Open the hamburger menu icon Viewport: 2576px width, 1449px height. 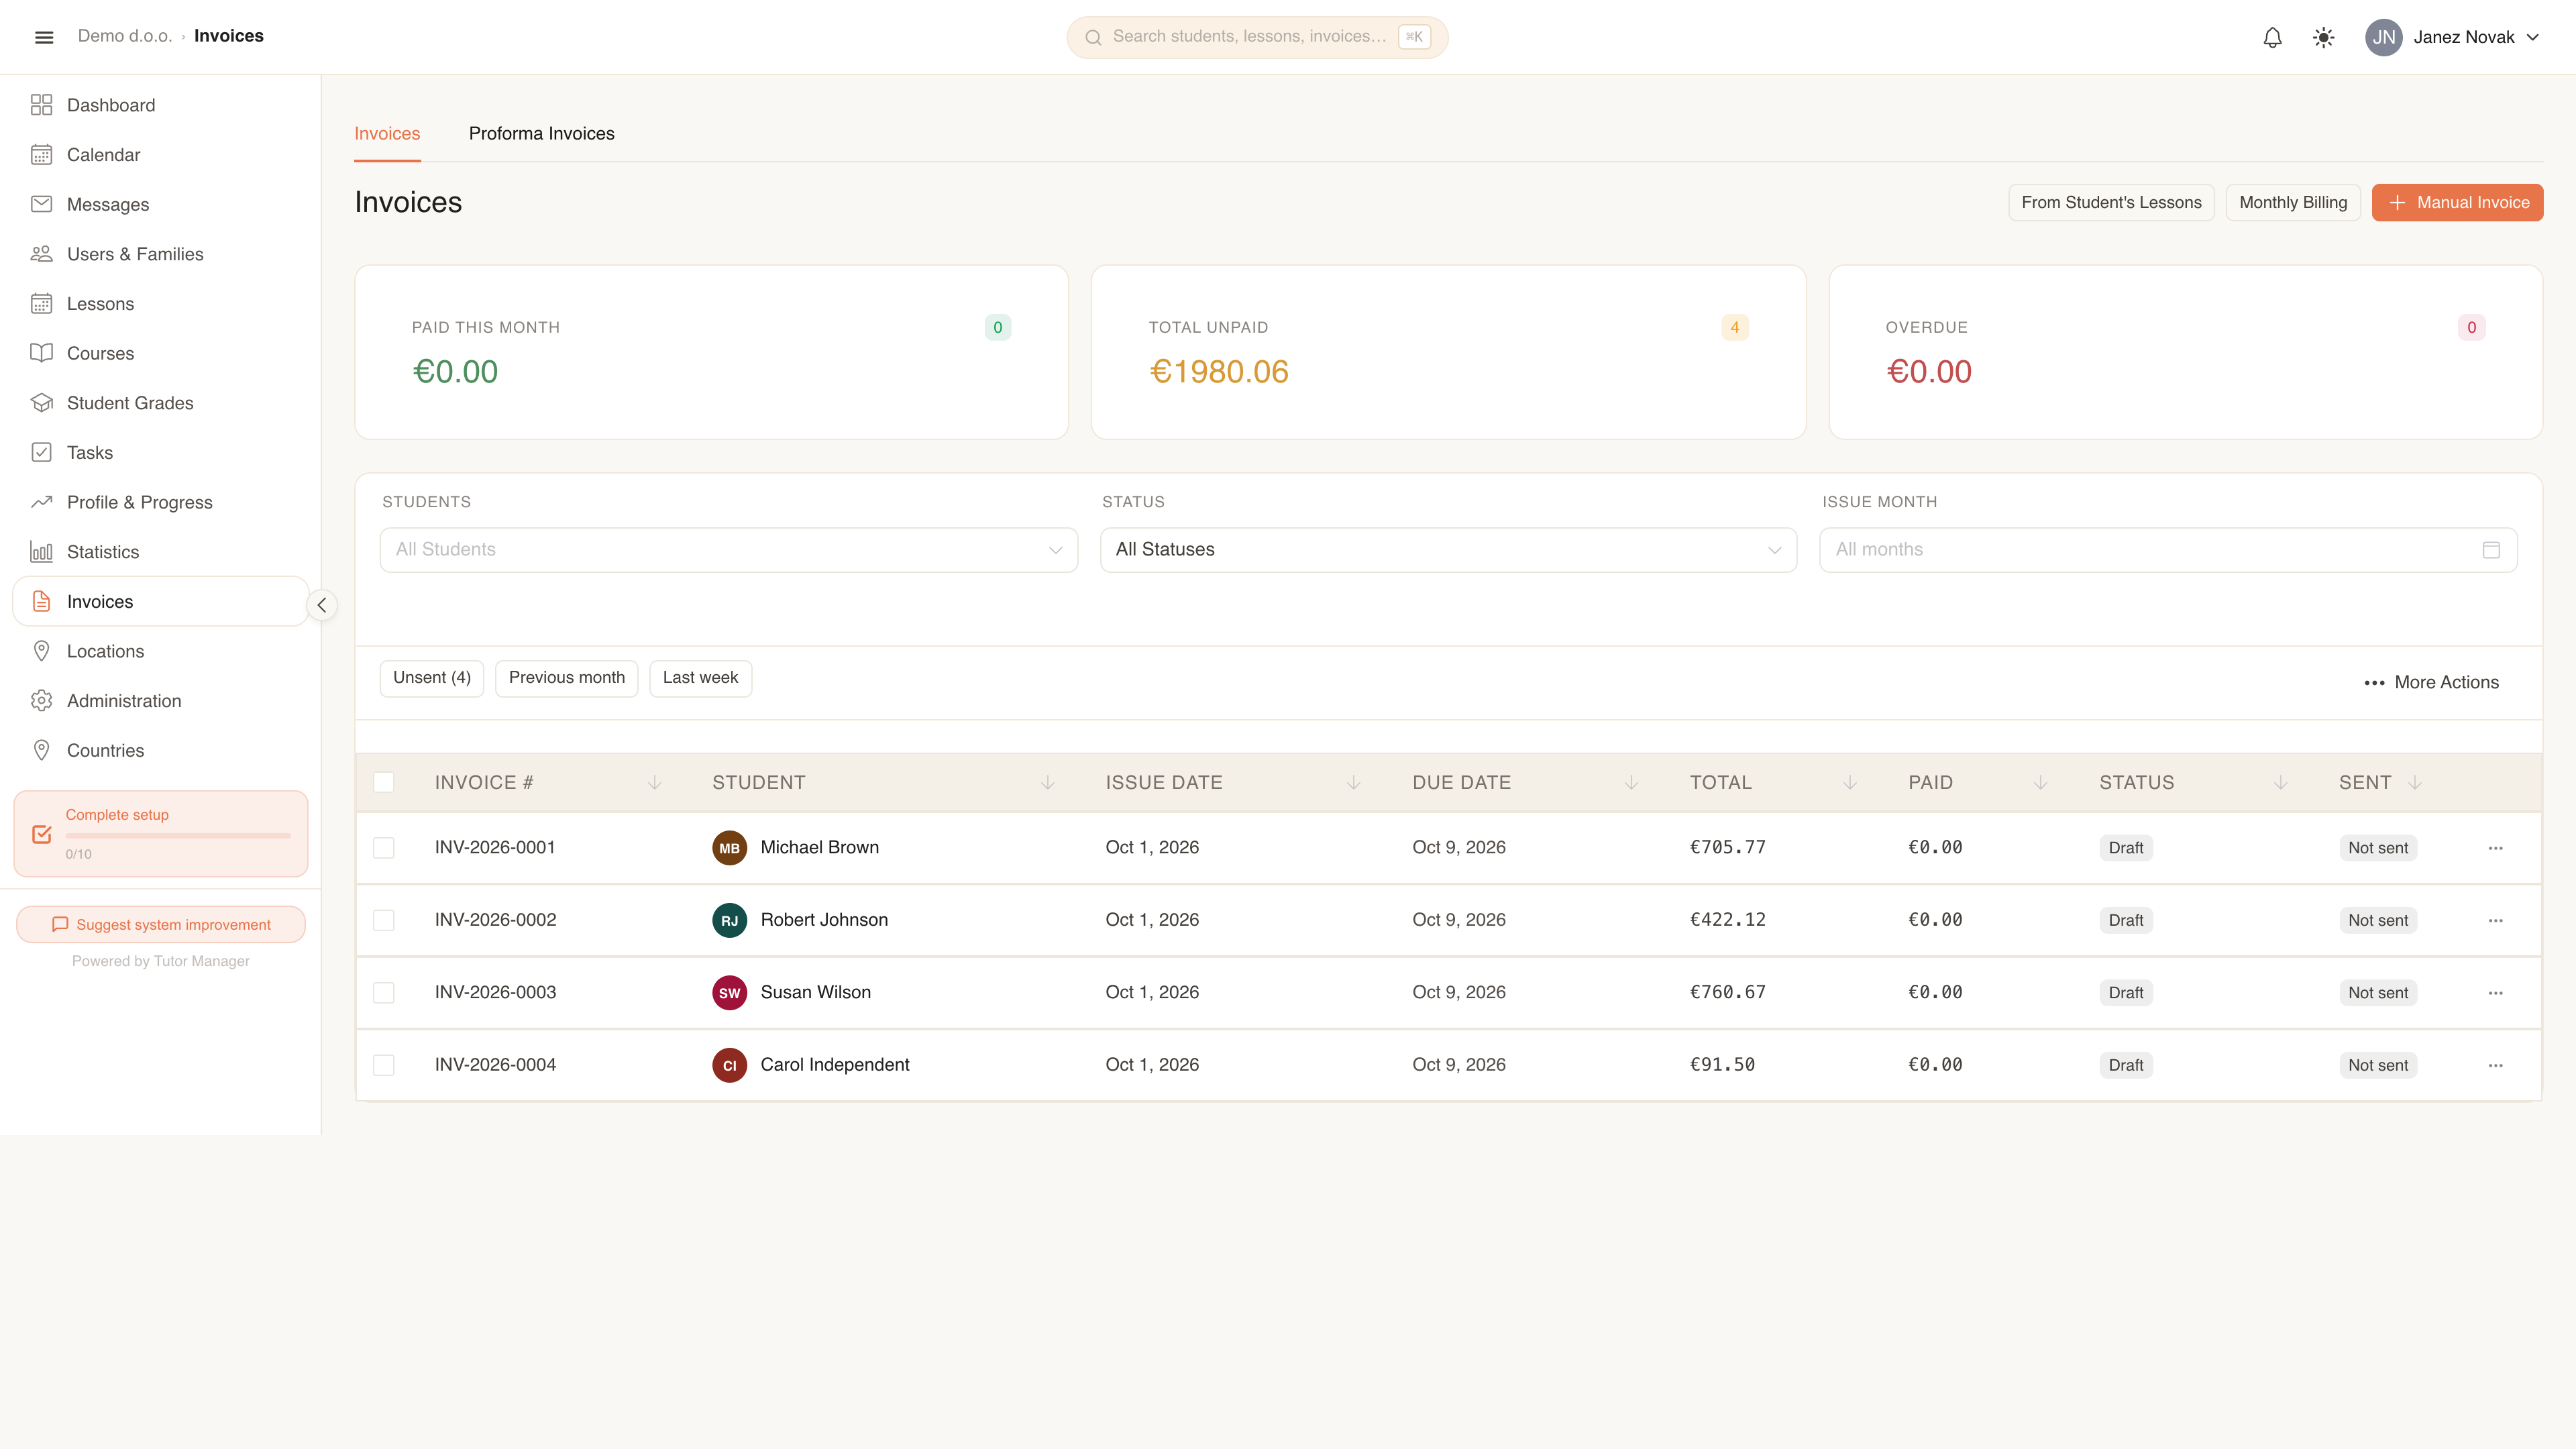[x=44, y=37]
